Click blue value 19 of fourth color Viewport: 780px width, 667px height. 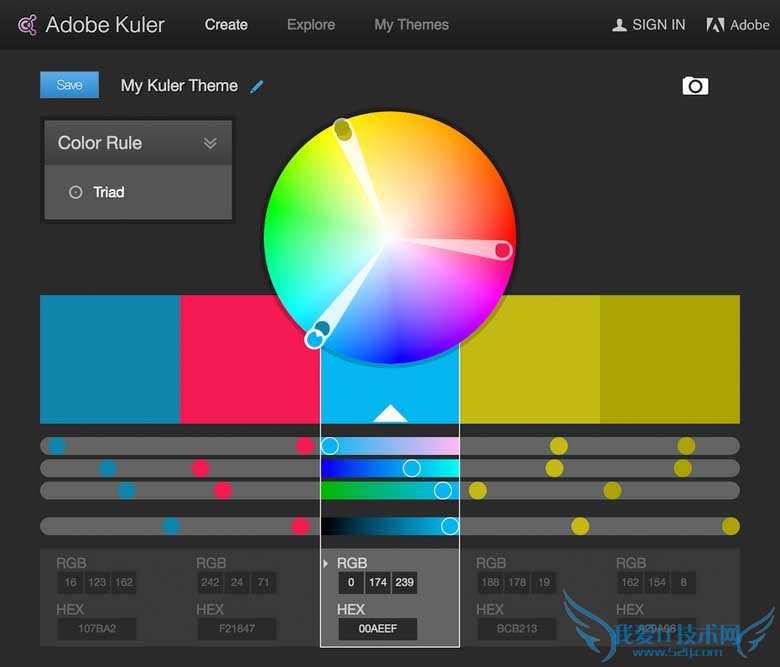click(x=544, y=582)
